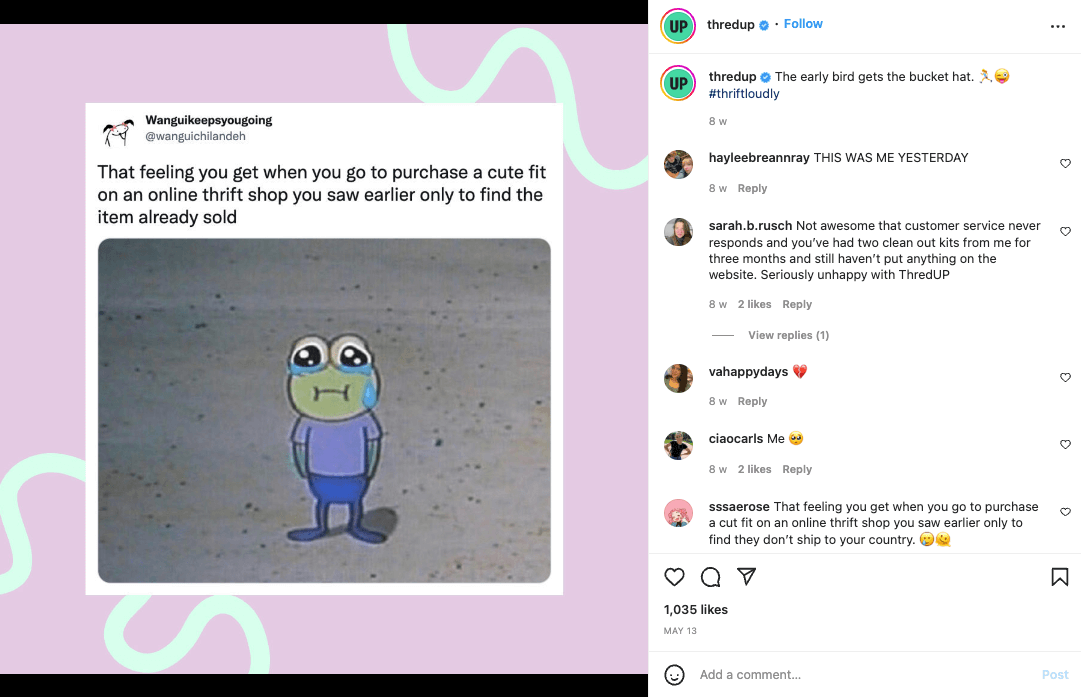Share the post via paper plane icon

[747, 576]
